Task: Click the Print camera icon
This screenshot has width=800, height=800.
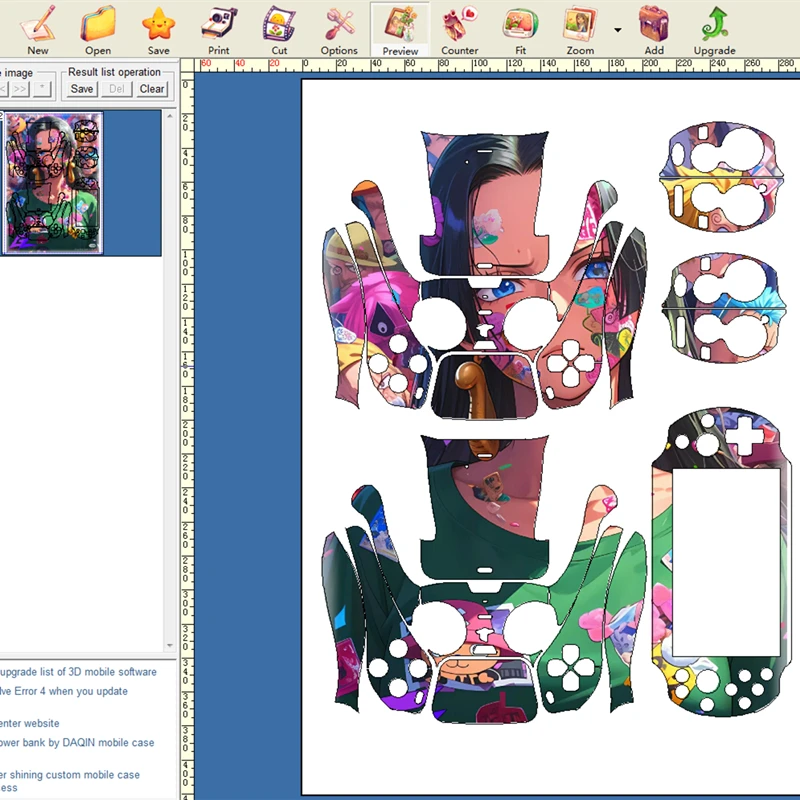Action: 218,30
